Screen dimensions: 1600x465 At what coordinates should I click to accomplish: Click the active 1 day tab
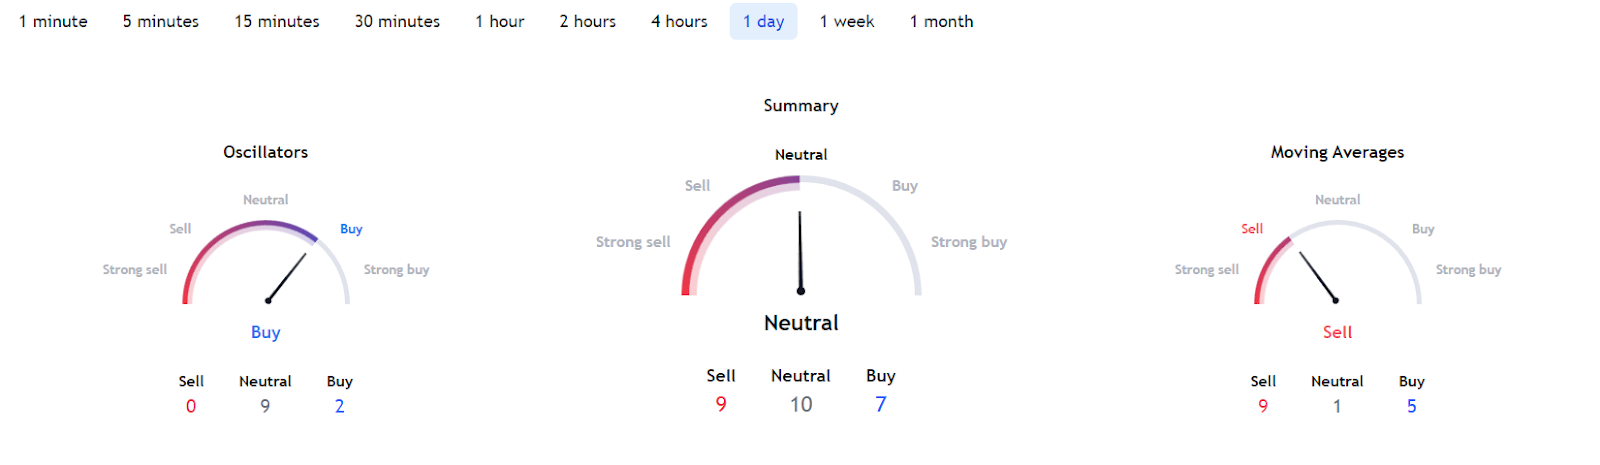coord(763,21)
